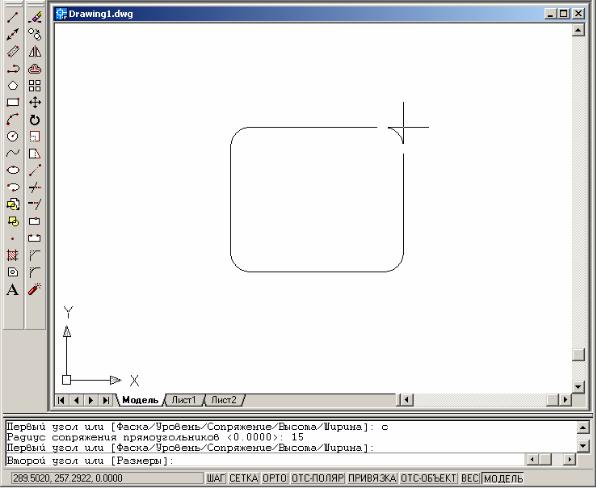Jump to the last layout tab

click(x=106, y=400)
